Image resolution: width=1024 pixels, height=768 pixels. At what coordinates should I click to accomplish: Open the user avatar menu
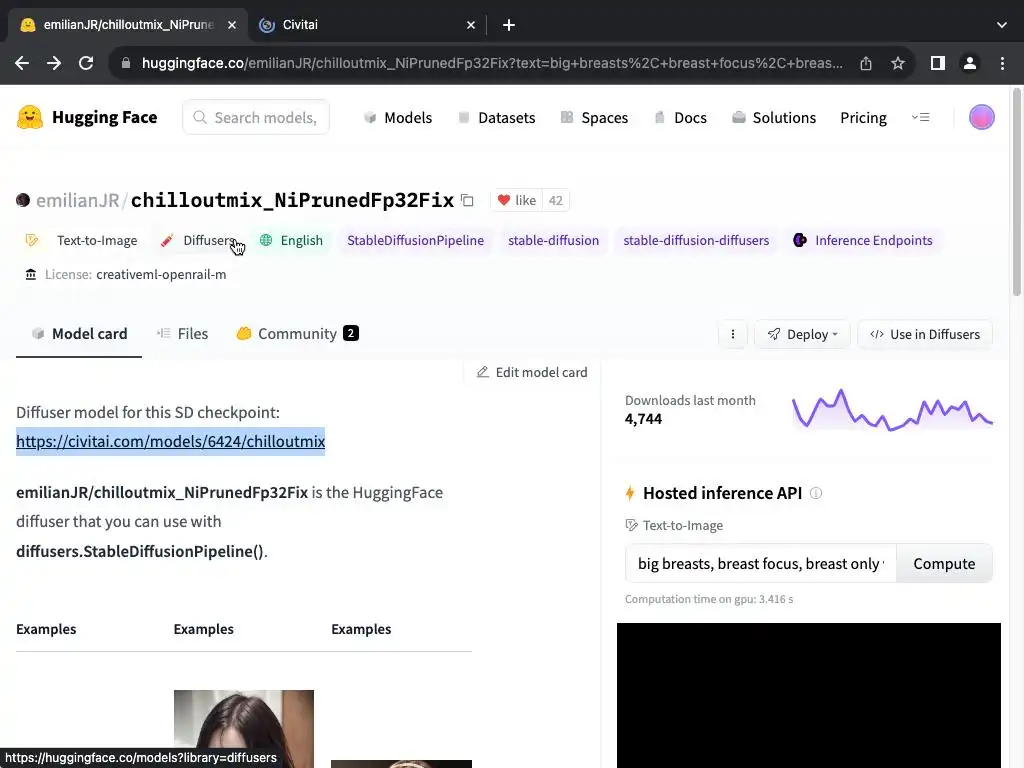[982, 118]
